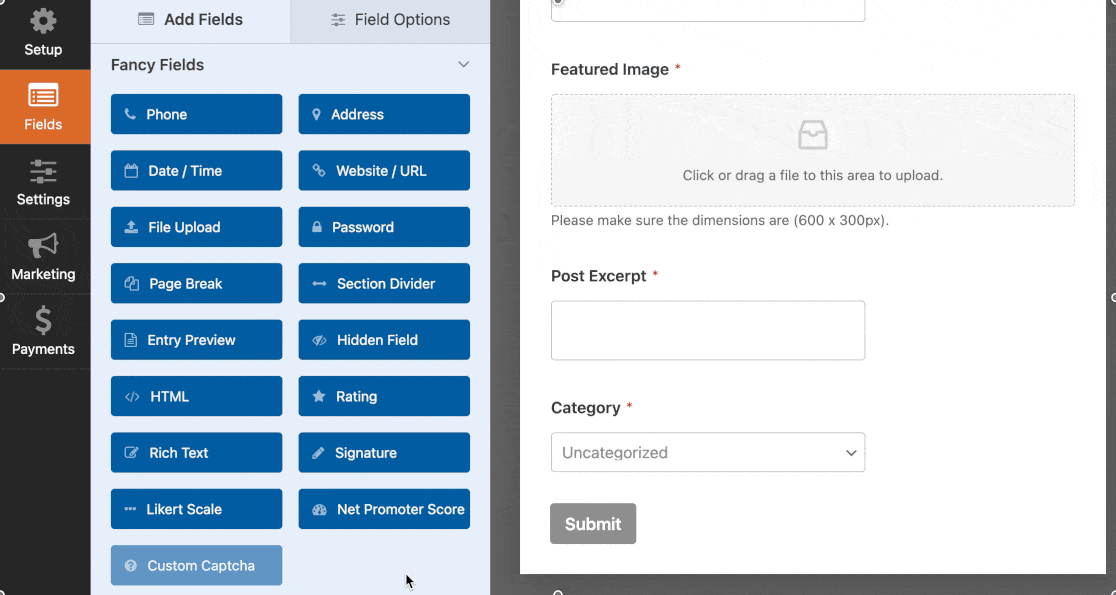This screenshot has width=1116, height=595.
Task: Add the Custom Captcha field
Action: click(x=196, y=566)
